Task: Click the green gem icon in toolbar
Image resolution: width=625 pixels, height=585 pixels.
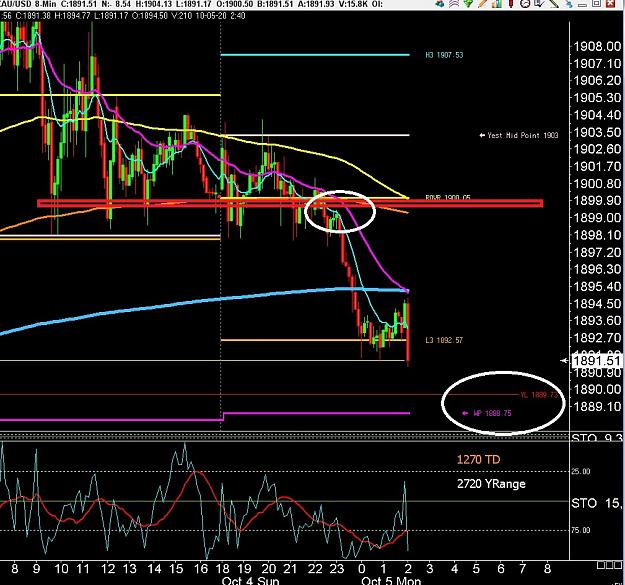Action: click(x=468, y=4)
